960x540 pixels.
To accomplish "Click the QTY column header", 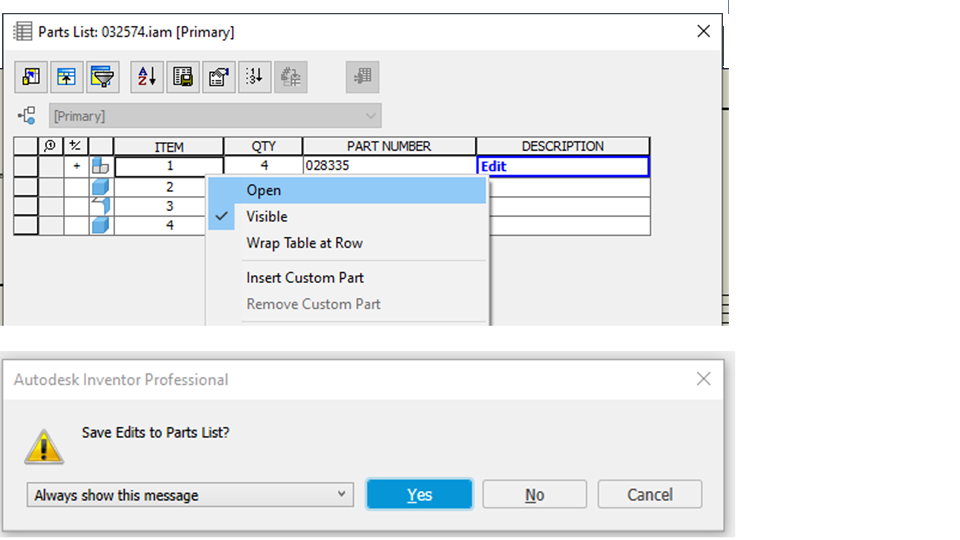I will [263, 146].
